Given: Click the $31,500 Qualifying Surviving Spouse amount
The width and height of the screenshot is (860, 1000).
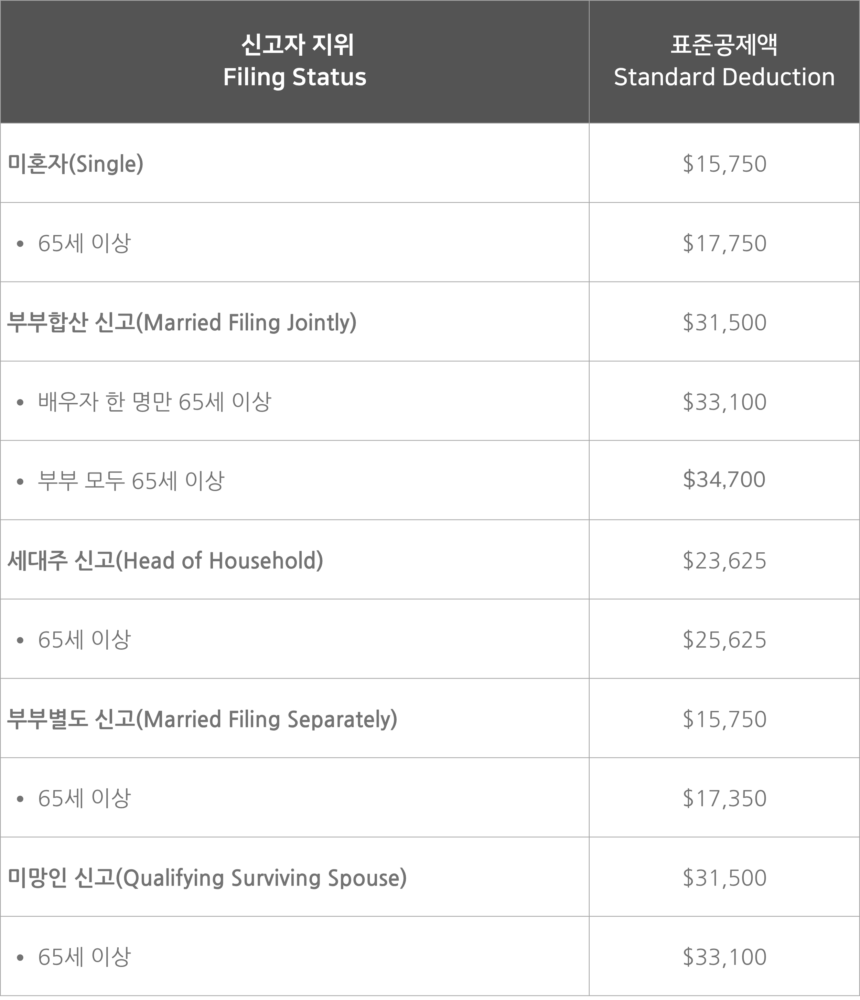Looking at the screenshot, I should coord(724,878).
